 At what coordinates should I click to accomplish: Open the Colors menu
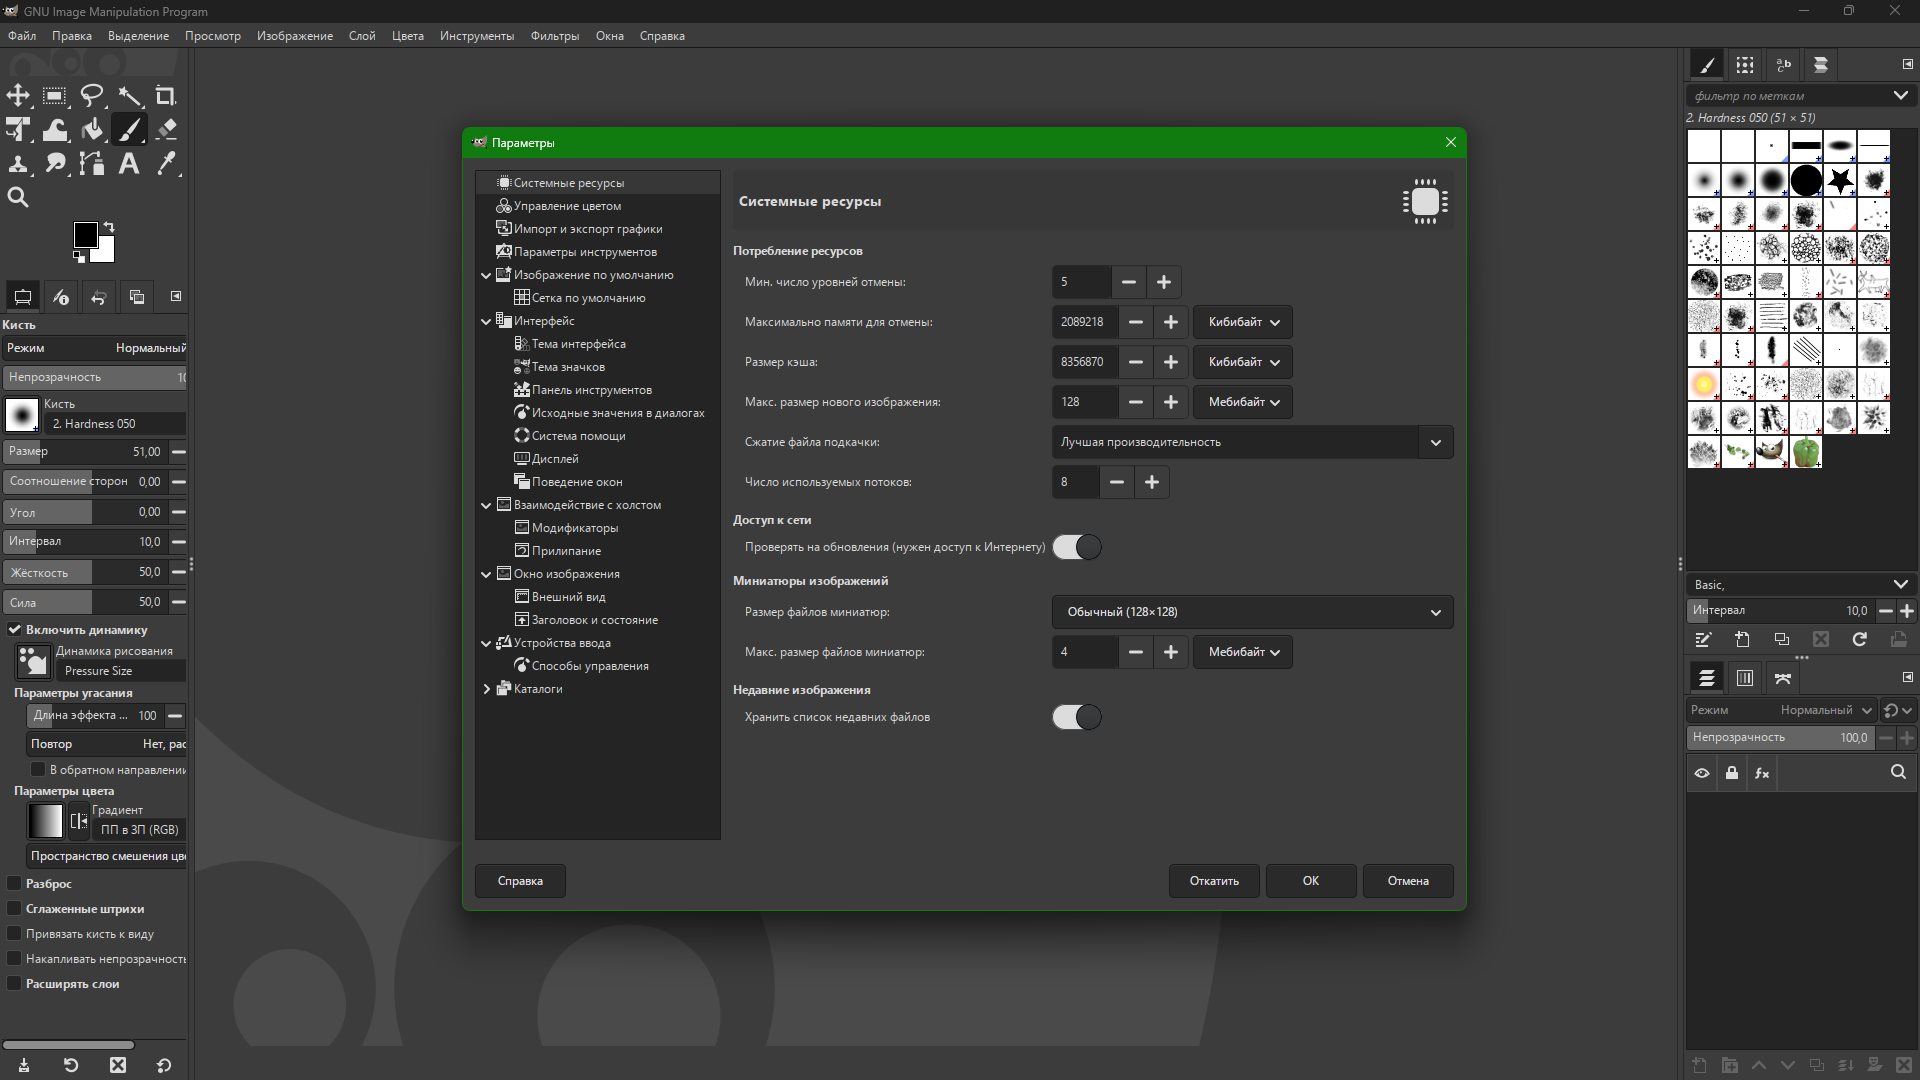[x=408, y=36]
